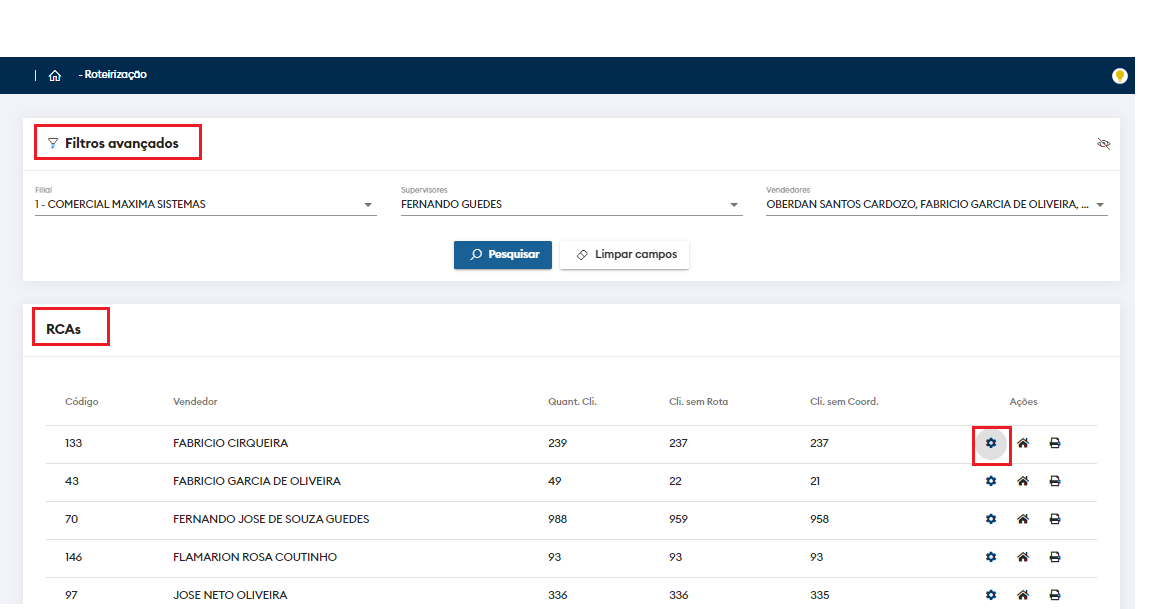Screen dimensions: 1152x609
Task: Hide the advanced filters panel
Action: tap(1104, 144)
